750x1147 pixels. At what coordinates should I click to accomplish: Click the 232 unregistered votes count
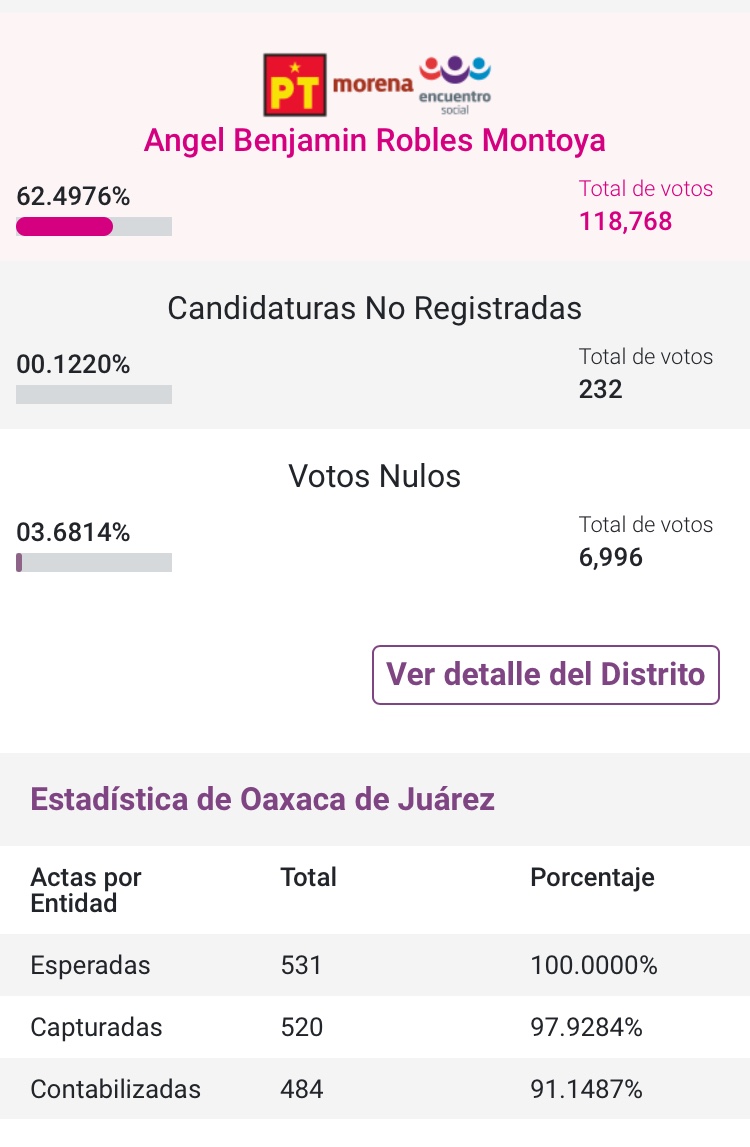tap(601, 389)
